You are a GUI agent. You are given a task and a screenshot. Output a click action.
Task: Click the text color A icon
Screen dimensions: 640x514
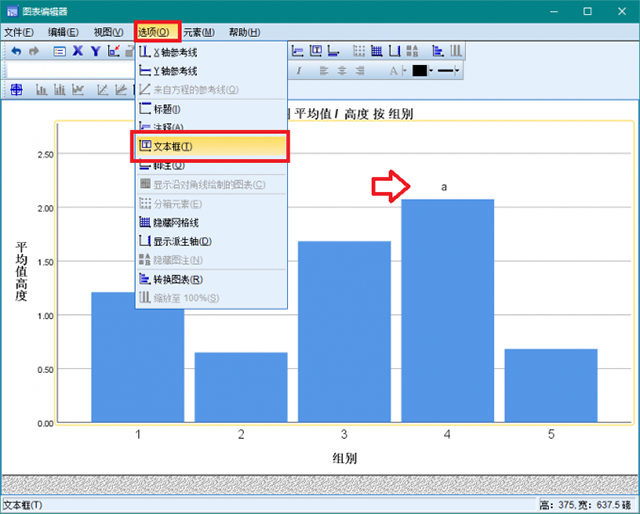(393, 71)
